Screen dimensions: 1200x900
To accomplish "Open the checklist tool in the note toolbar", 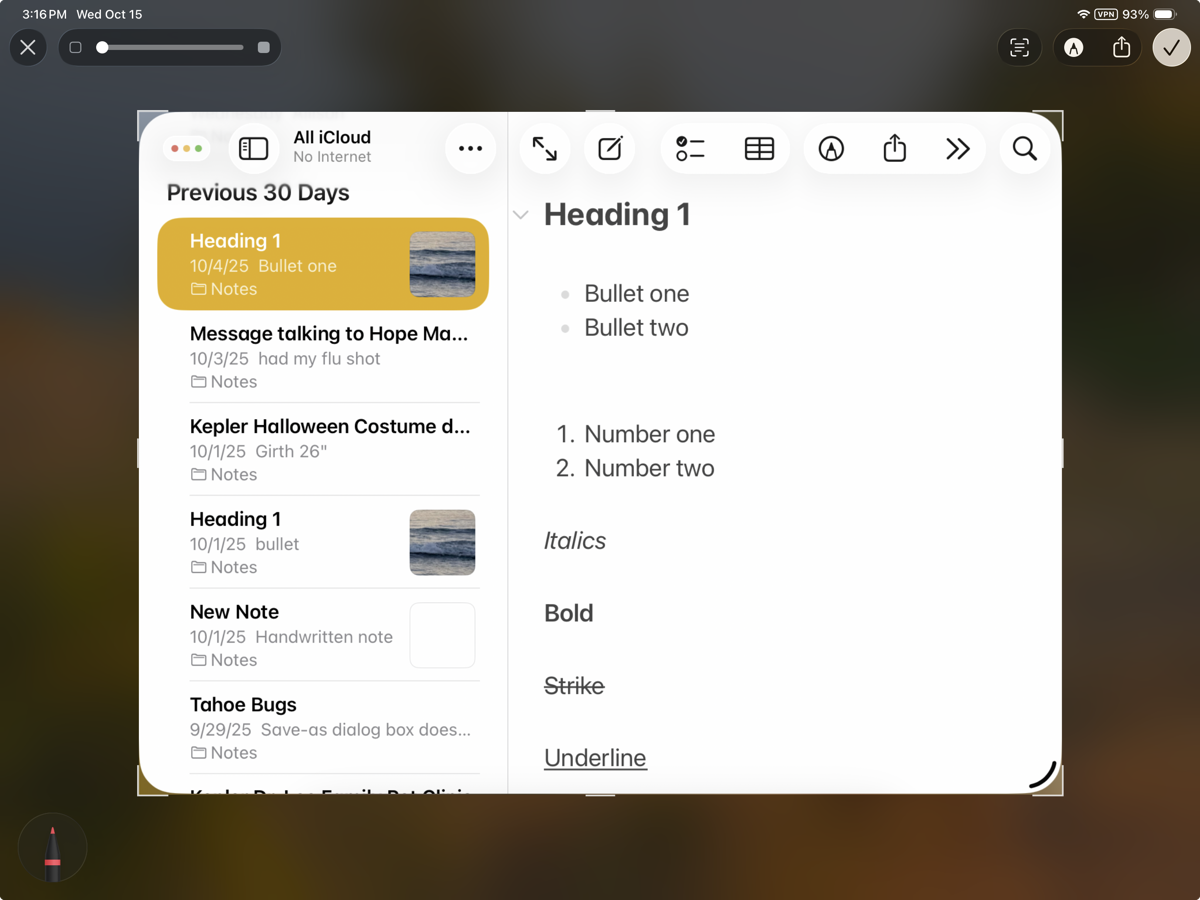I will click(x=691, y=147).
